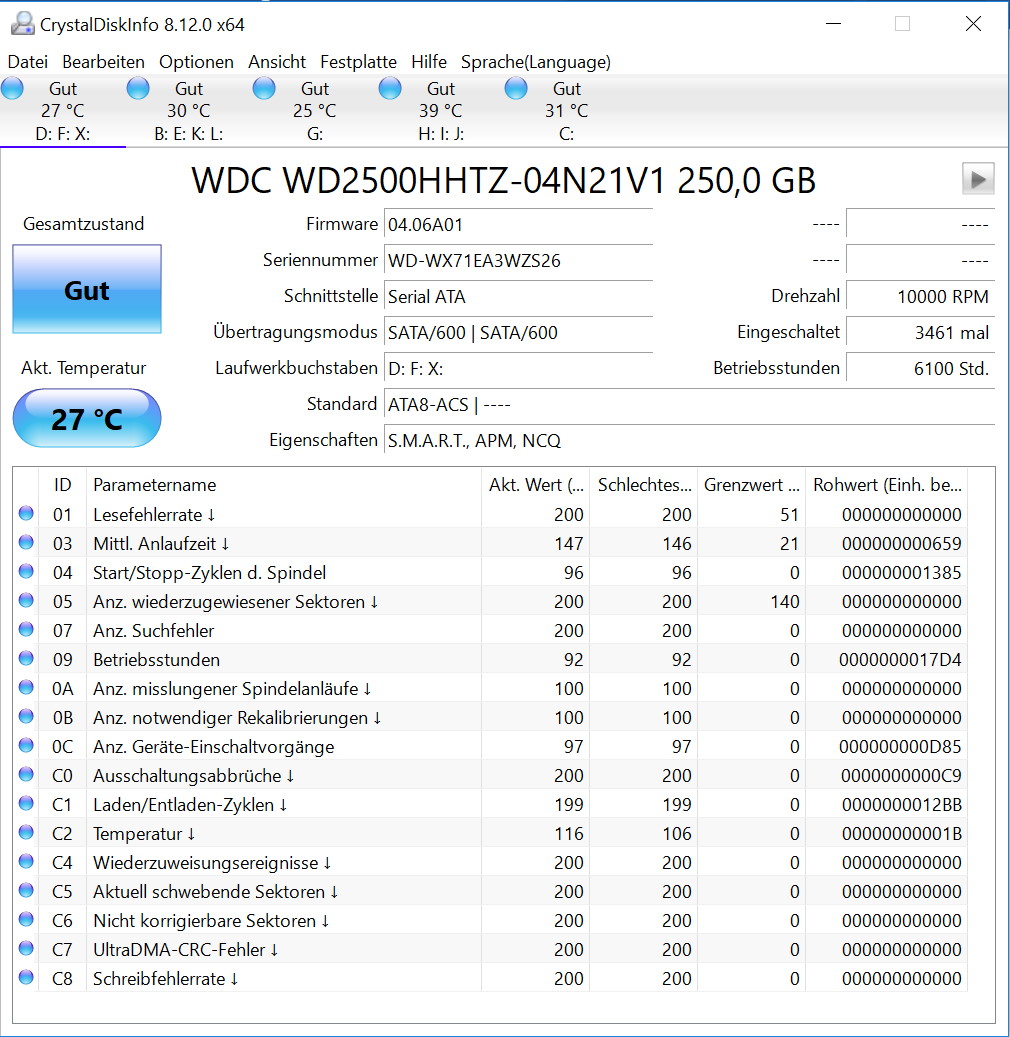Click the Grenzwert column header
Viewport: 1010px width, 1037px height.
click(x=752, y=485)
